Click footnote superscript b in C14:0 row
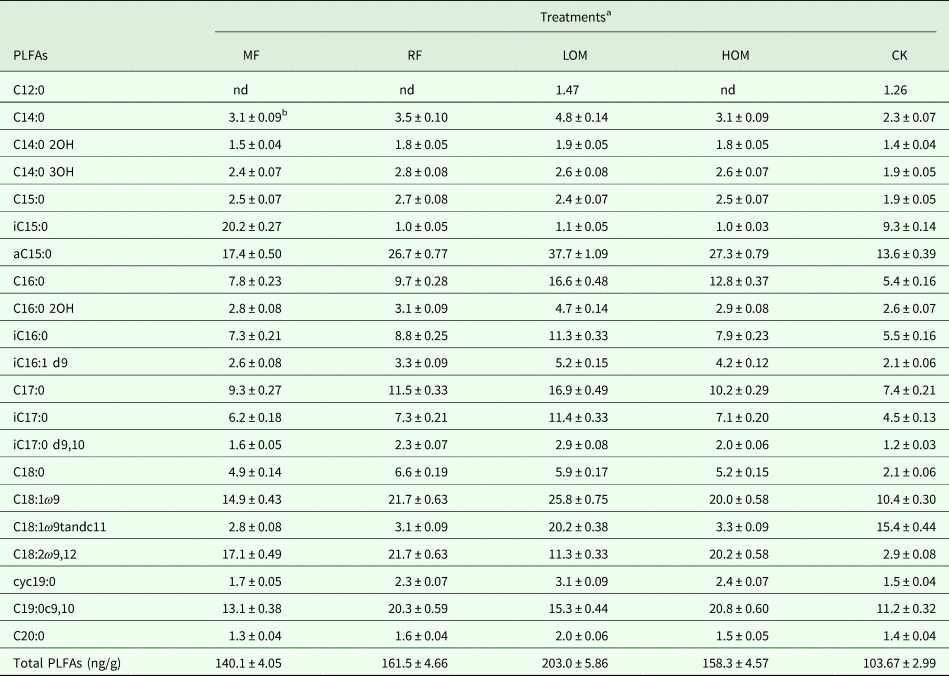Image resolution: width=949 pixels, height=676 pixels. 285,113
